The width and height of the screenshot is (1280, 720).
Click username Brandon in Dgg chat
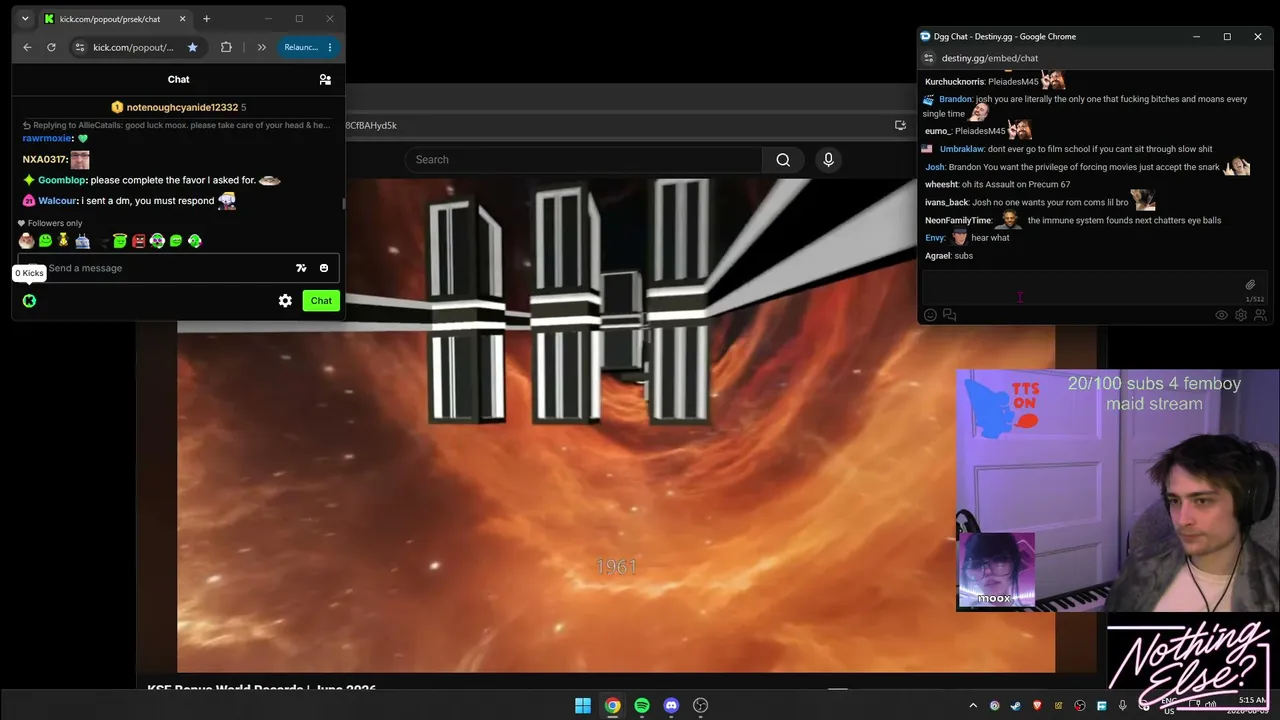point(955,99)
